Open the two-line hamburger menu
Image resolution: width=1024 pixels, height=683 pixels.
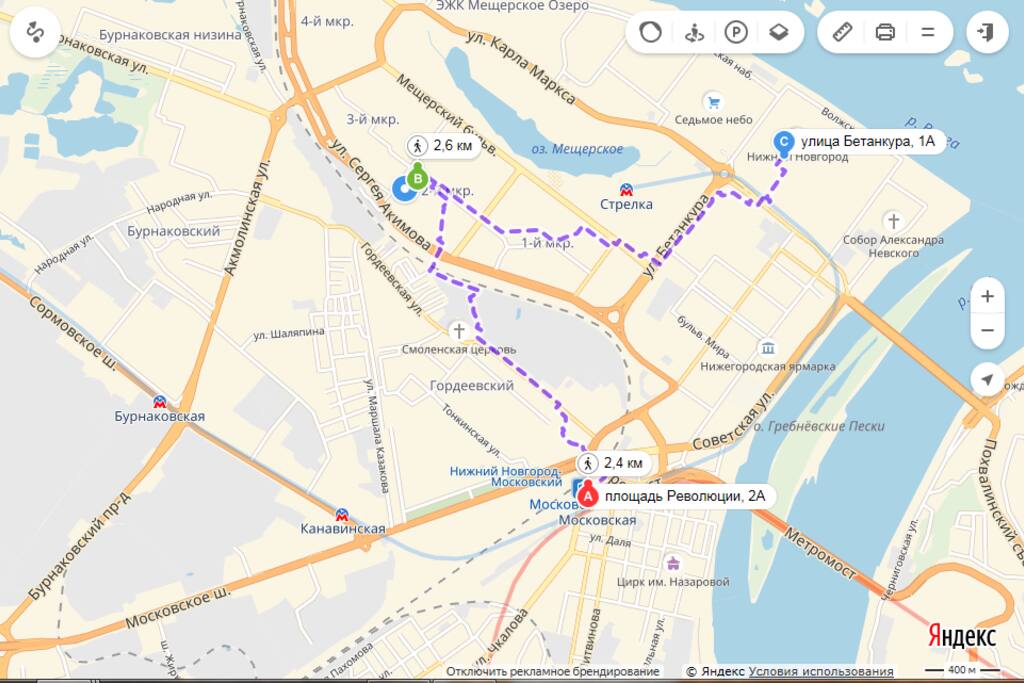coord(928,31)
